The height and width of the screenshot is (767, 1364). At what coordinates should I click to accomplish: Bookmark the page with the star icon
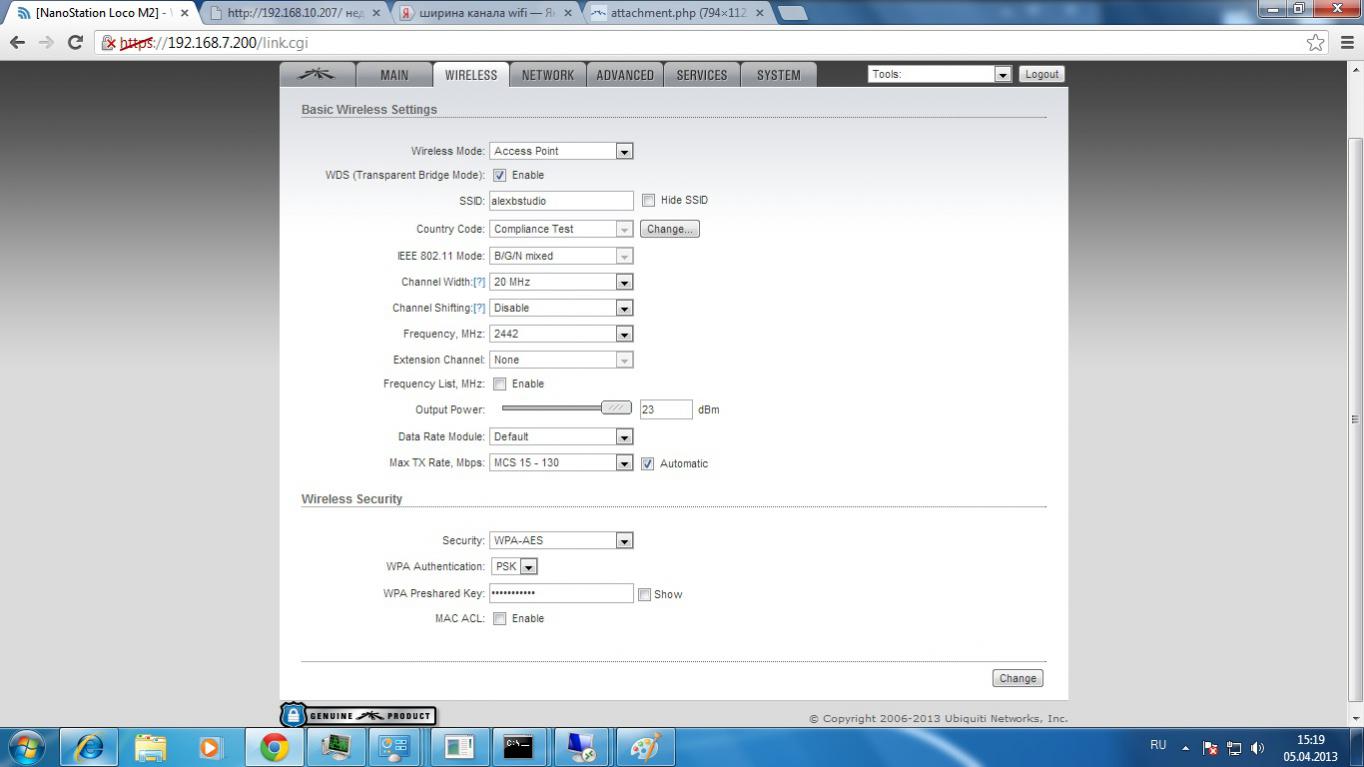1316,42
